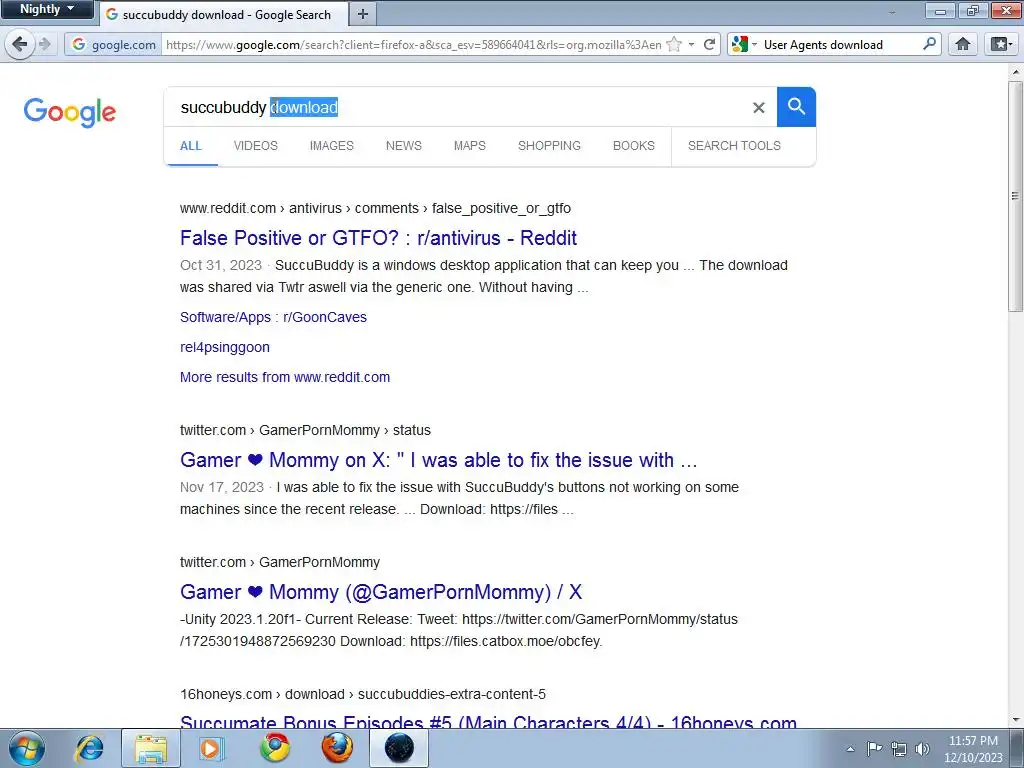The height and width of the screenshot is (768, 1024).
Task: Open Gamer Mommy (@GamerPornMommy) / X result
Action: pos(381,592)
